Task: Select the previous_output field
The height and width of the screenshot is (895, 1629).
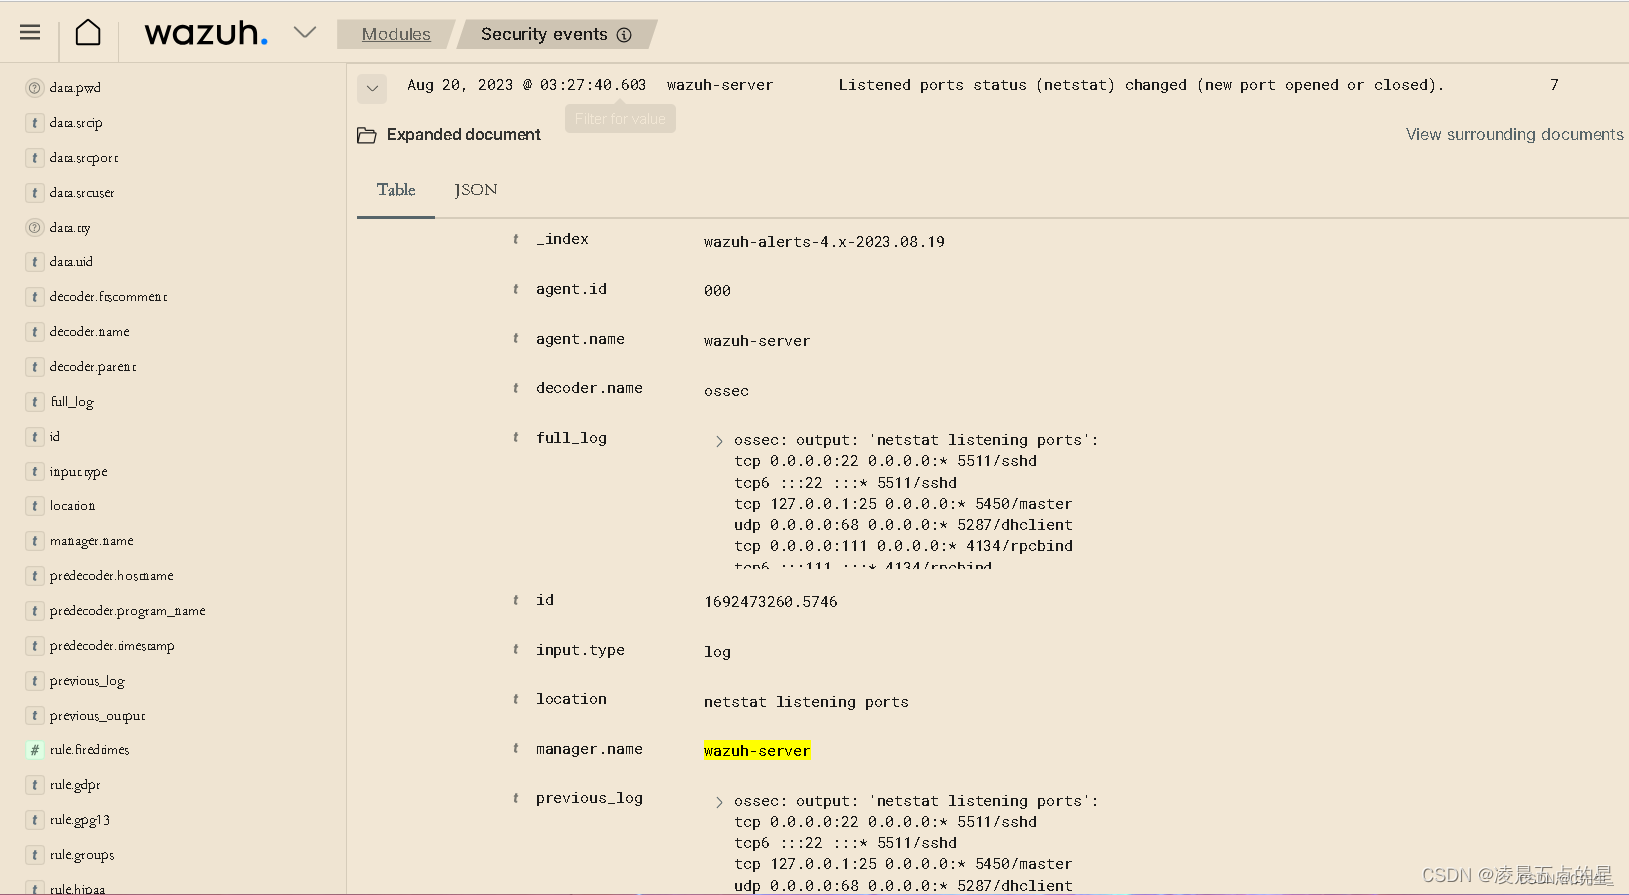Action: click(x=97, y=716)
